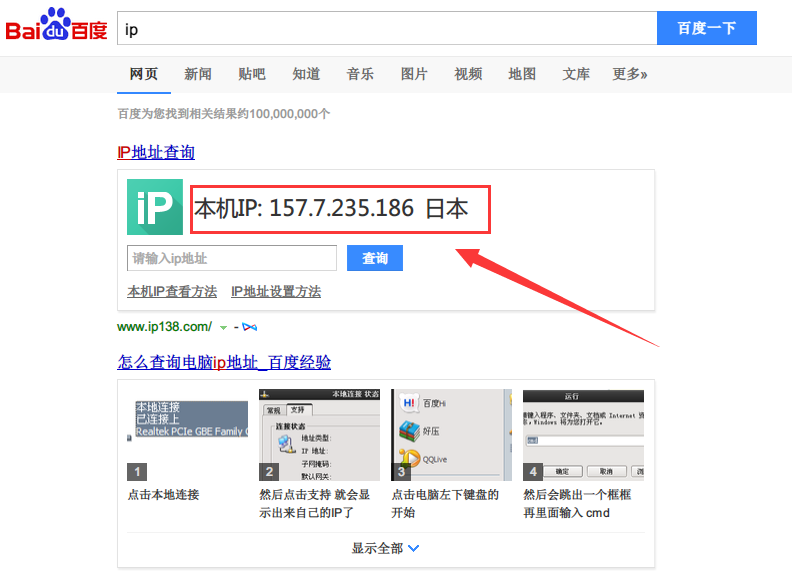Click step 4 thumbnail 运行 dialog
Image resolution: width=792 pixels, height=573 pixels.
tap(583, 435)
